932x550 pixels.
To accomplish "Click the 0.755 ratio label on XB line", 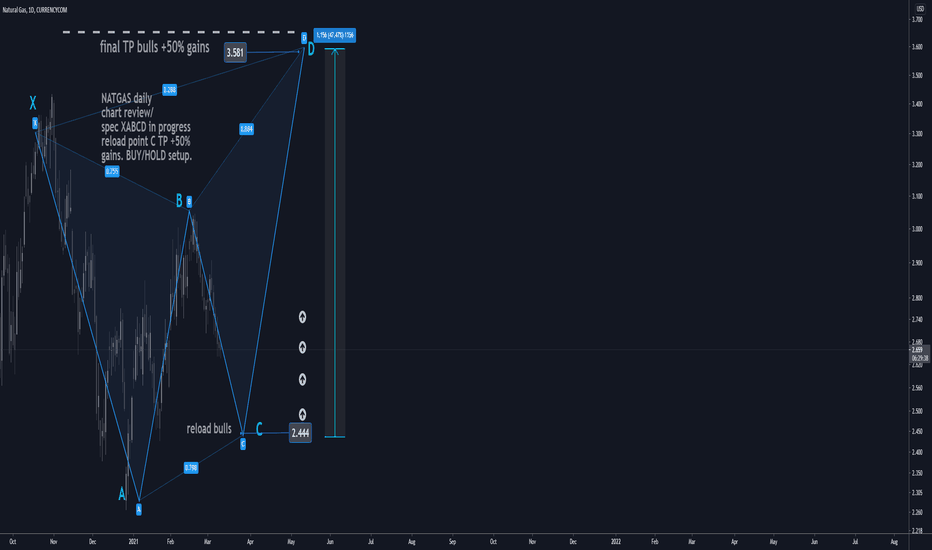I will pyautogui.click(x=112, y=171).
